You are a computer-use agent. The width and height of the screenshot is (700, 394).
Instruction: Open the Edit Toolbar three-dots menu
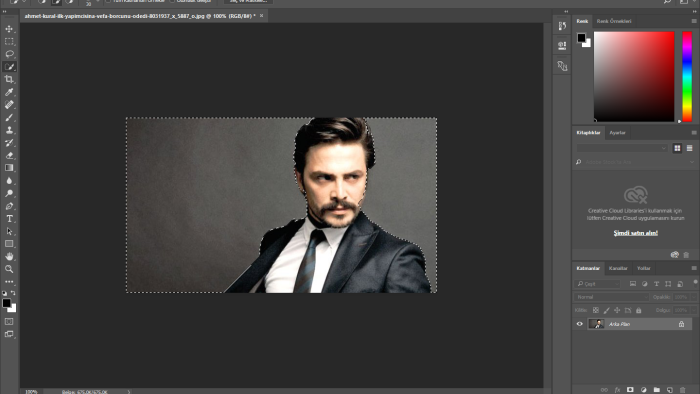click(x=9, y=282)
